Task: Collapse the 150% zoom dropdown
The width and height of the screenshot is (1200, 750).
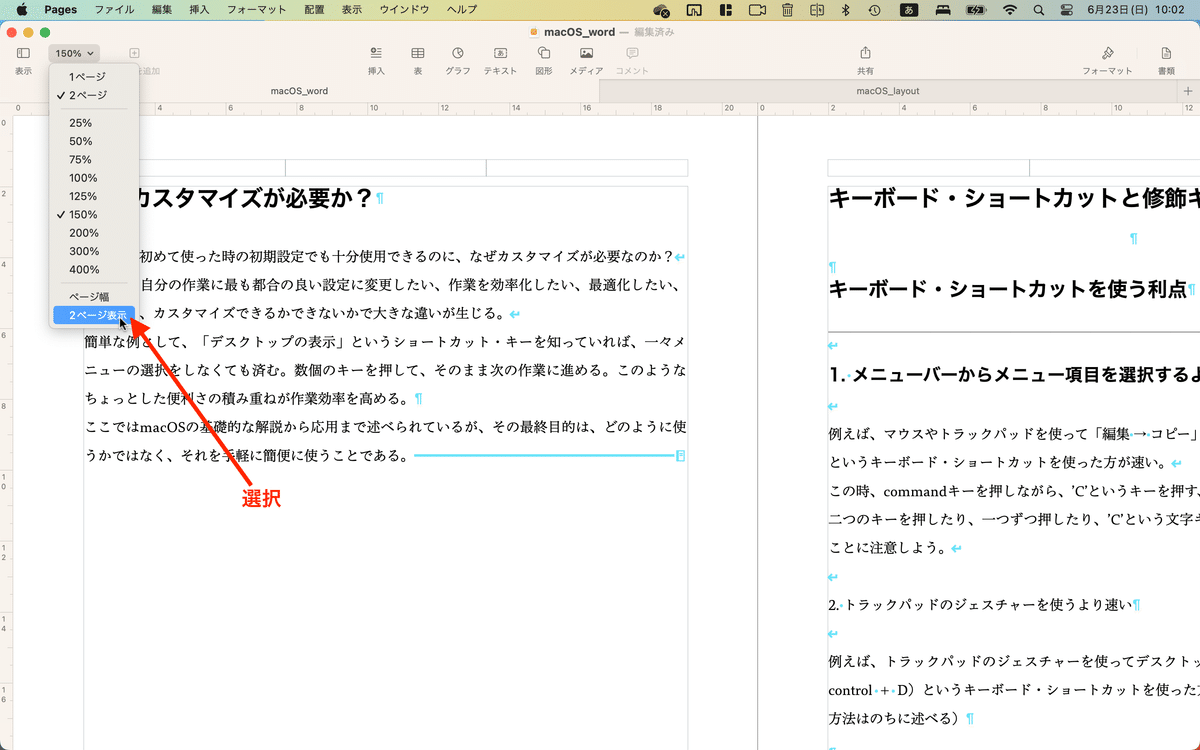Action: pos(75,53)
